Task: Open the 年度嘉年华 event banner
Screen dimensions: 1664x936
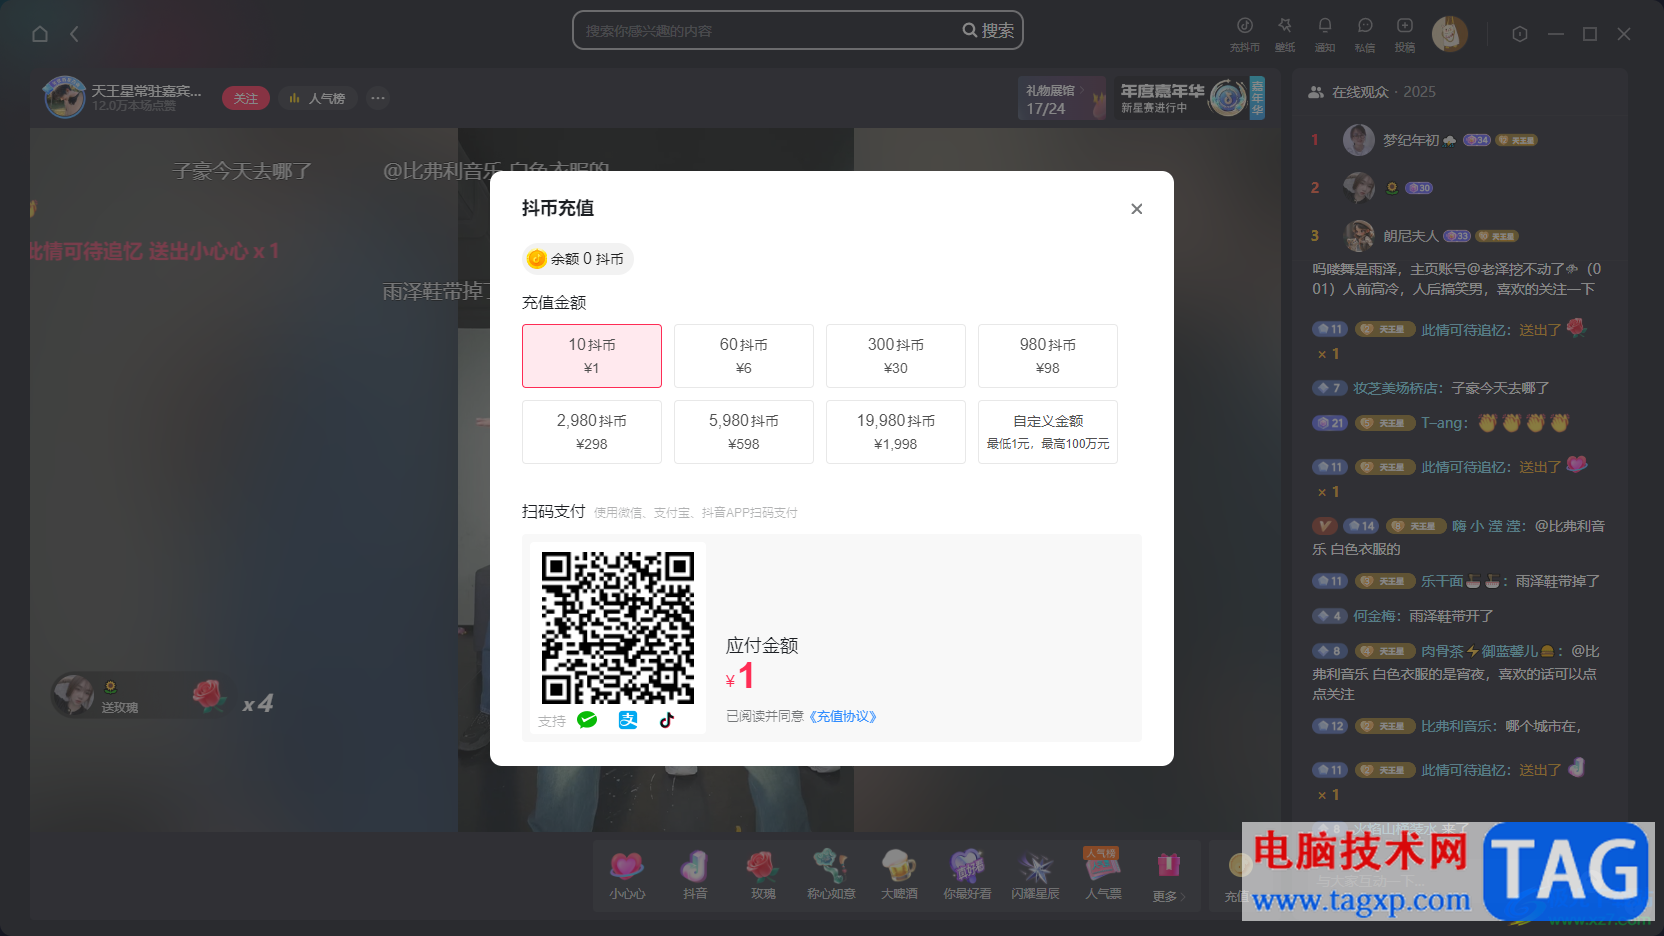Action: 1190,98
